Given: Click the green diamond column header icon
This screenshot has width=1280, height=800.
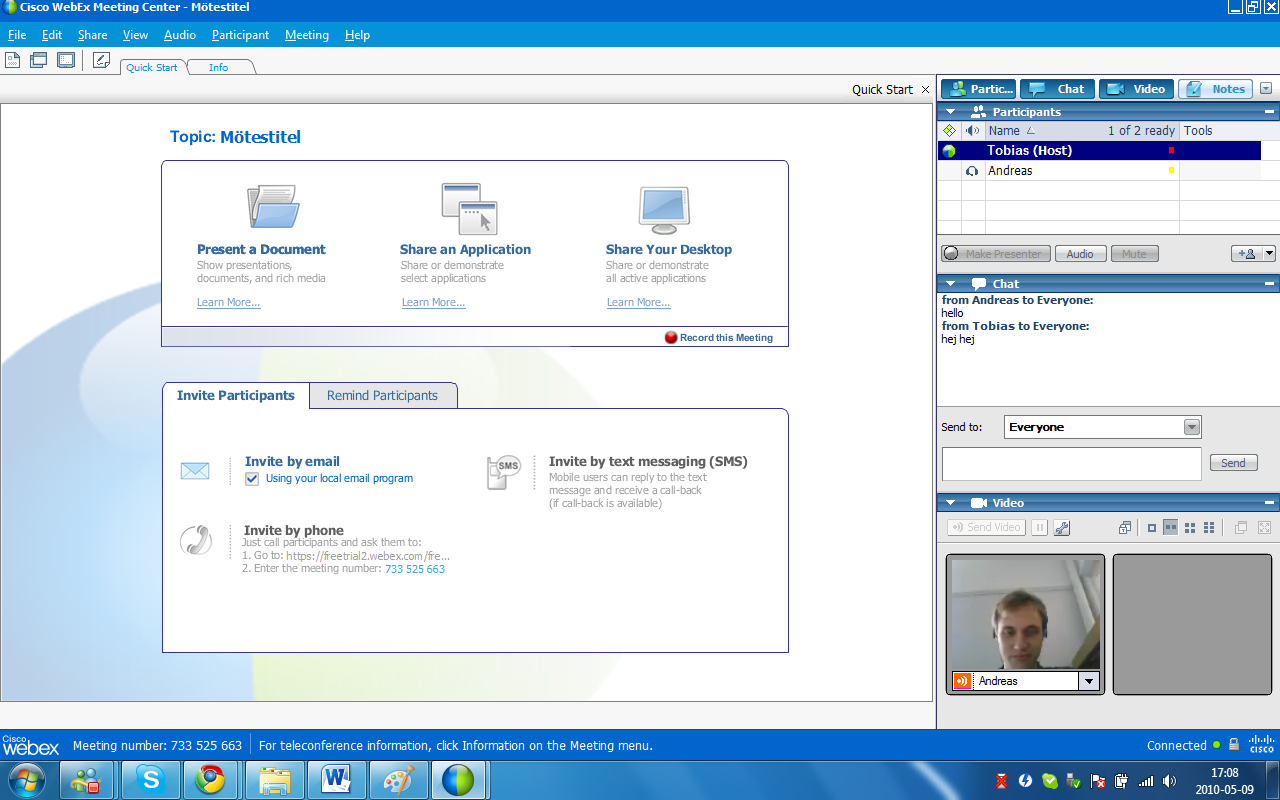Looking at the screenshot, I should pyautogui.click(x=949, y=131).
